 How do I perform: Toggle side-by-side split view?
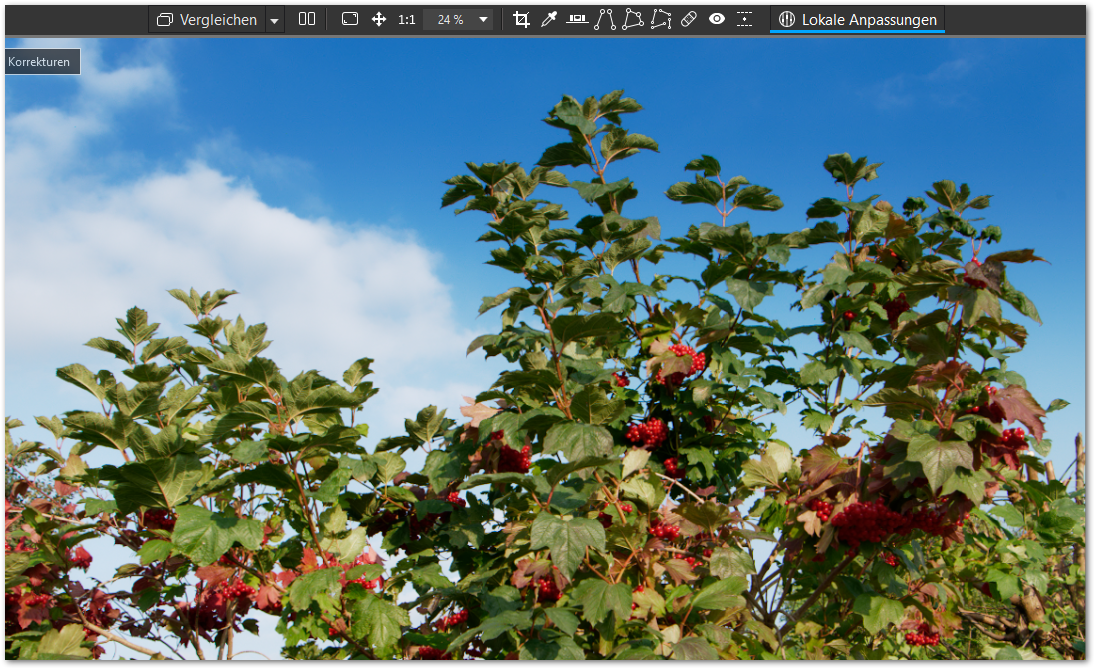pyautogui.click(x=307, y=19)
